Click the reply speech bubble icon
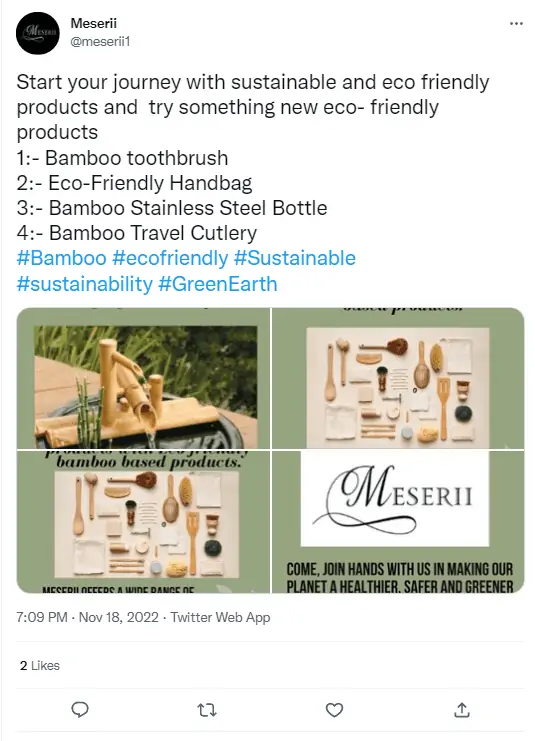The image size is (535, 741). [80, 710]
